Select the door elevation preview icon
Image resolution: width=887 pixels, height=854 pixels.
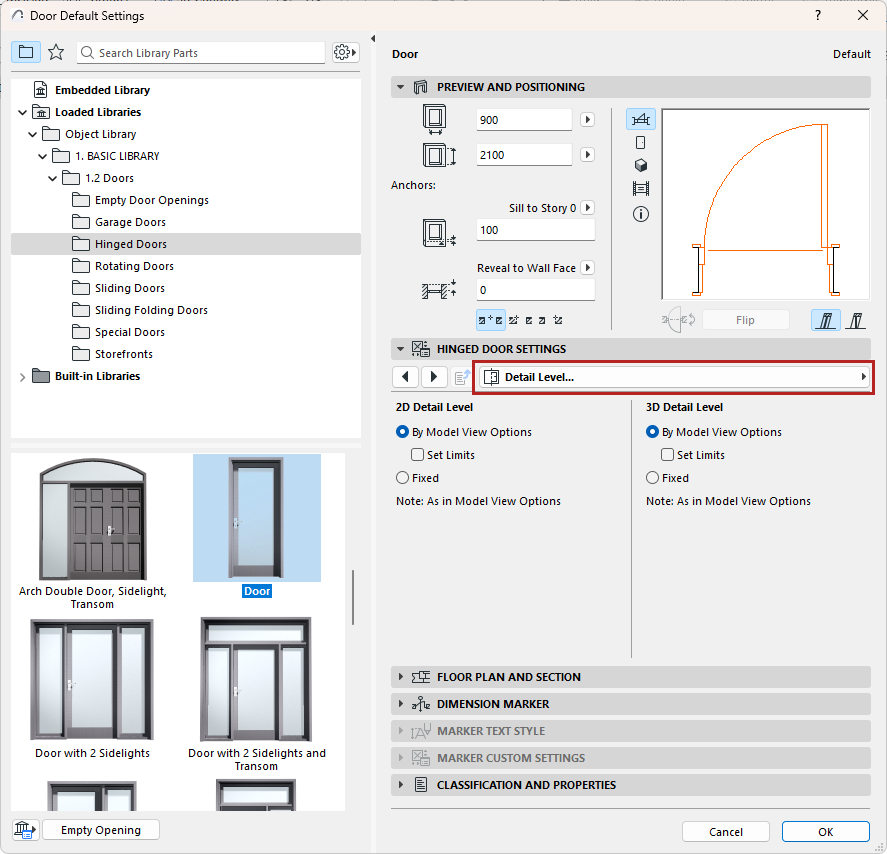point(641,143)
